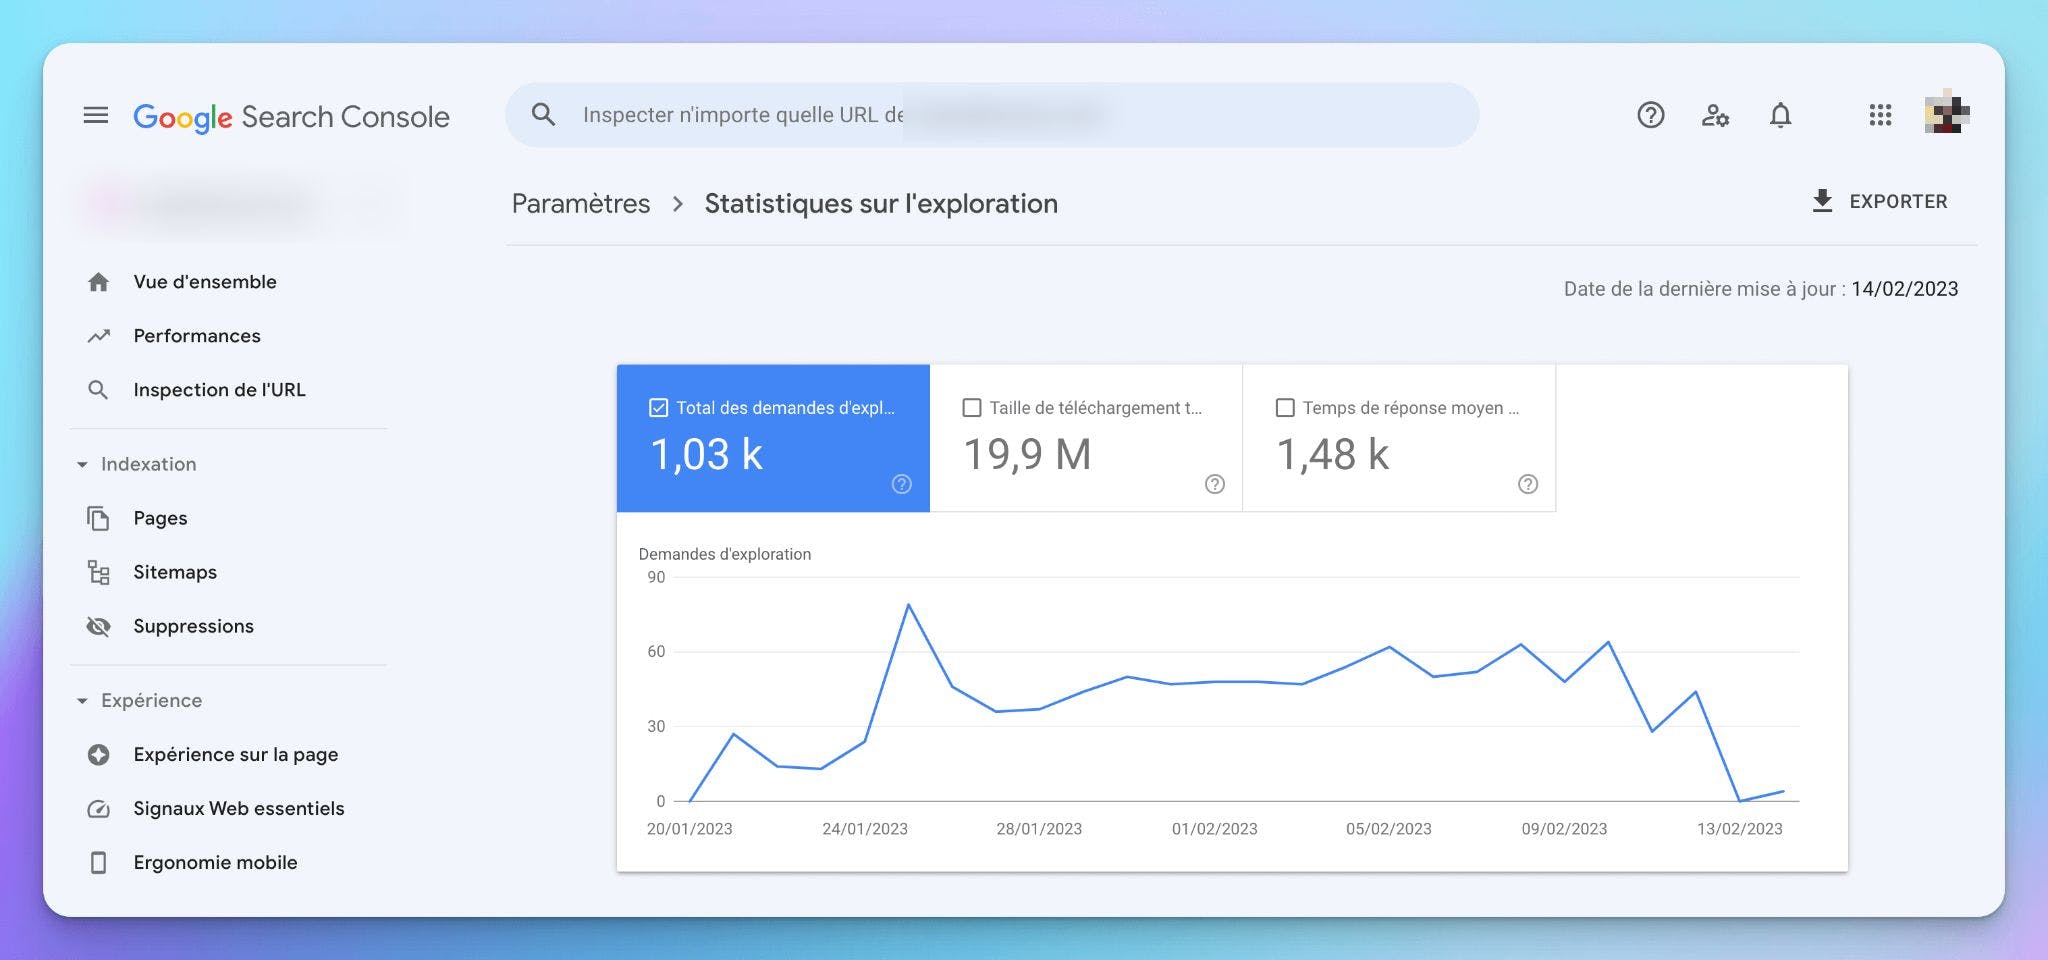Click the plus-circle Expérience sur la page icon
Screen dimensions: 2048x960
98,754
